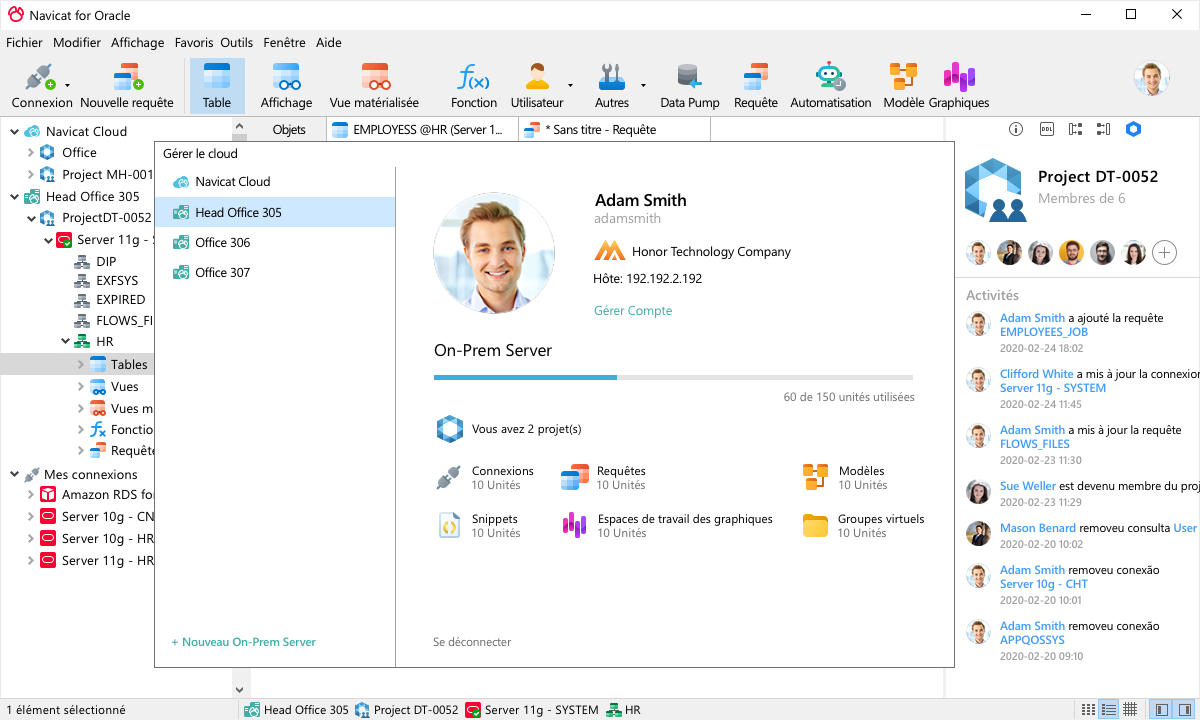Image resolution: width=1200 pixels, height=720 pixels.
Task: Click the Gérer Compte link
Action: 633,311
